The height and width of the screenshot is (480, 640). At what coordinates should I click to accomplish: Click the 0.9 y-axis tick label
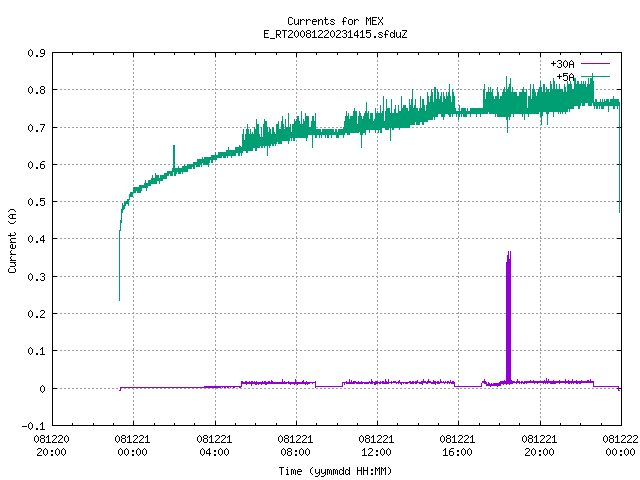36,53
